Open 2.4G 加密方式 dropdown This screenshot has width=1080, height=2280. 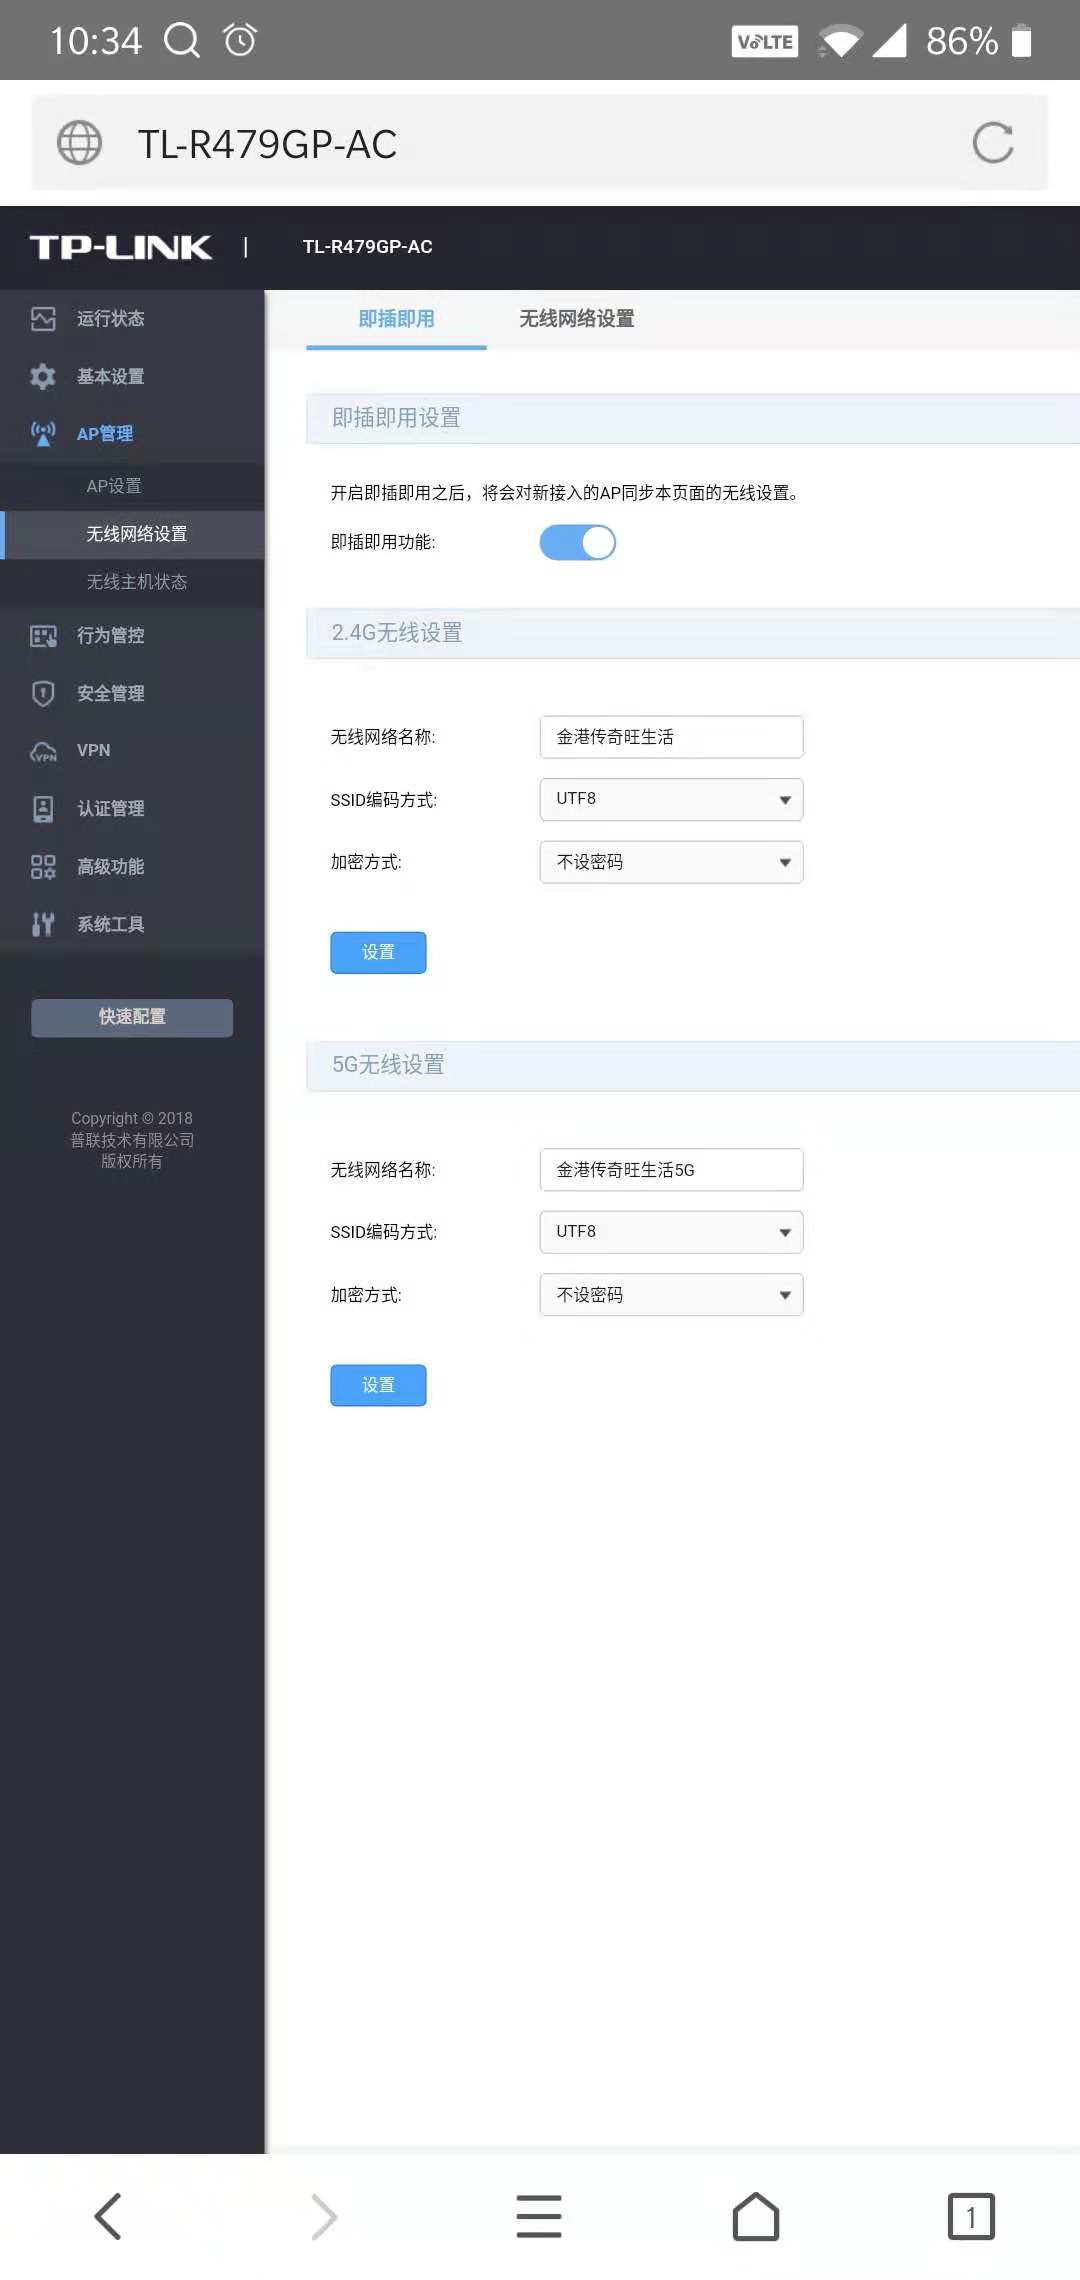pos(671,862)
